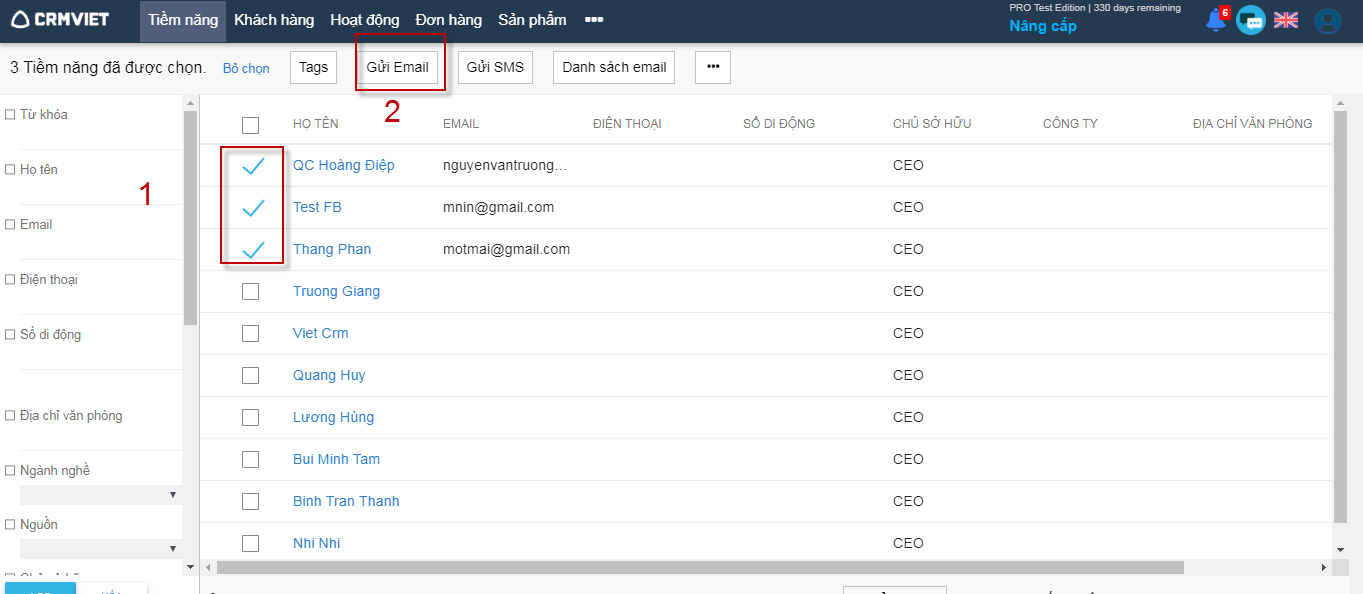Screen dimensions: 1363x594
Task: Open the notifications bell icon
Action: (1215, 20)
